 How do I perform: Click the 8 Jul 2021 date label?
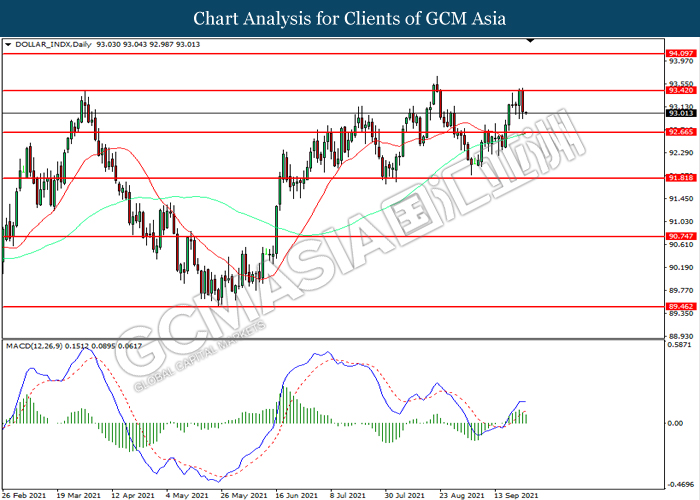(x=347, y=496)
